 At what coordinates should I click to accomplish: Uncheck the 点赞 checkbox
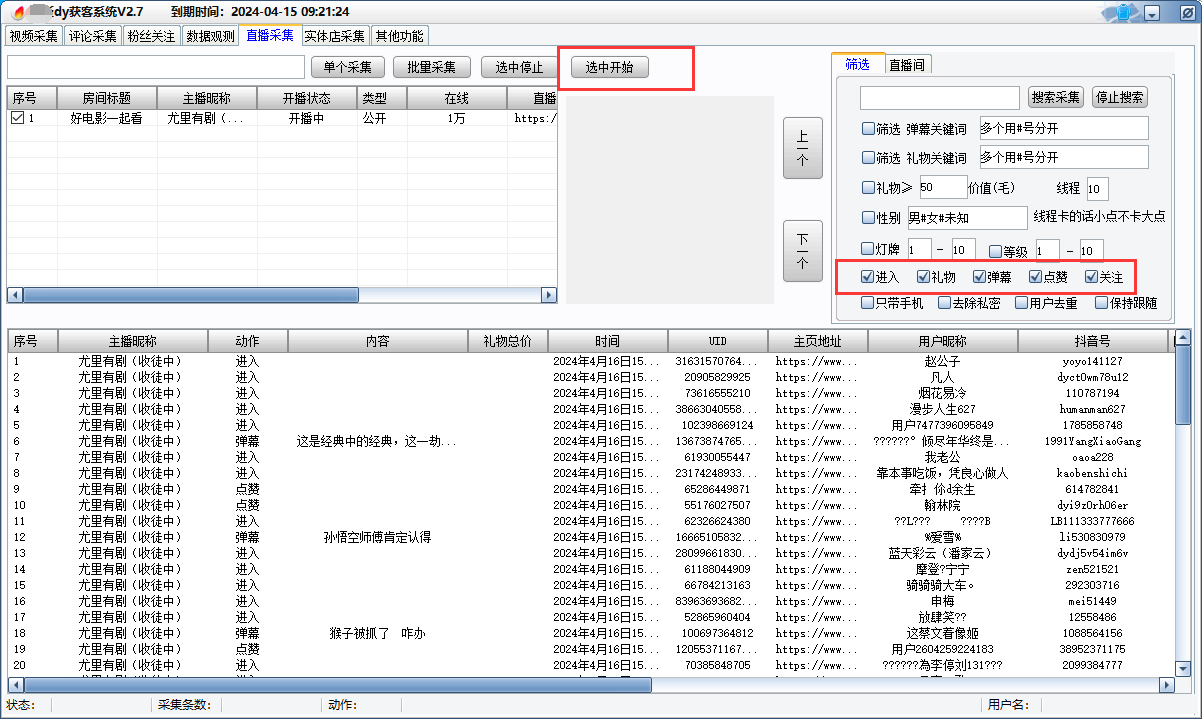[1035, 277]
